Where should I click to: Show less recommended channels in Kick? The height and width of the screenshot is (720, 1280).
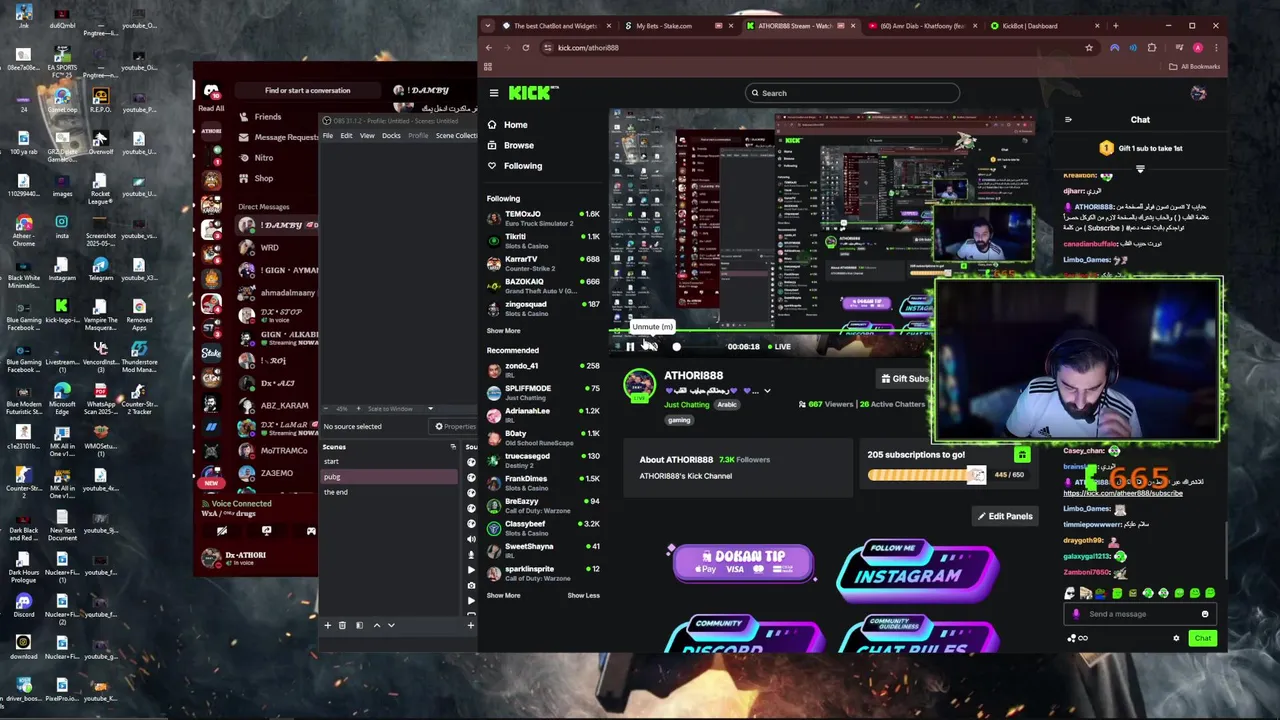click(x=584, y=596)
